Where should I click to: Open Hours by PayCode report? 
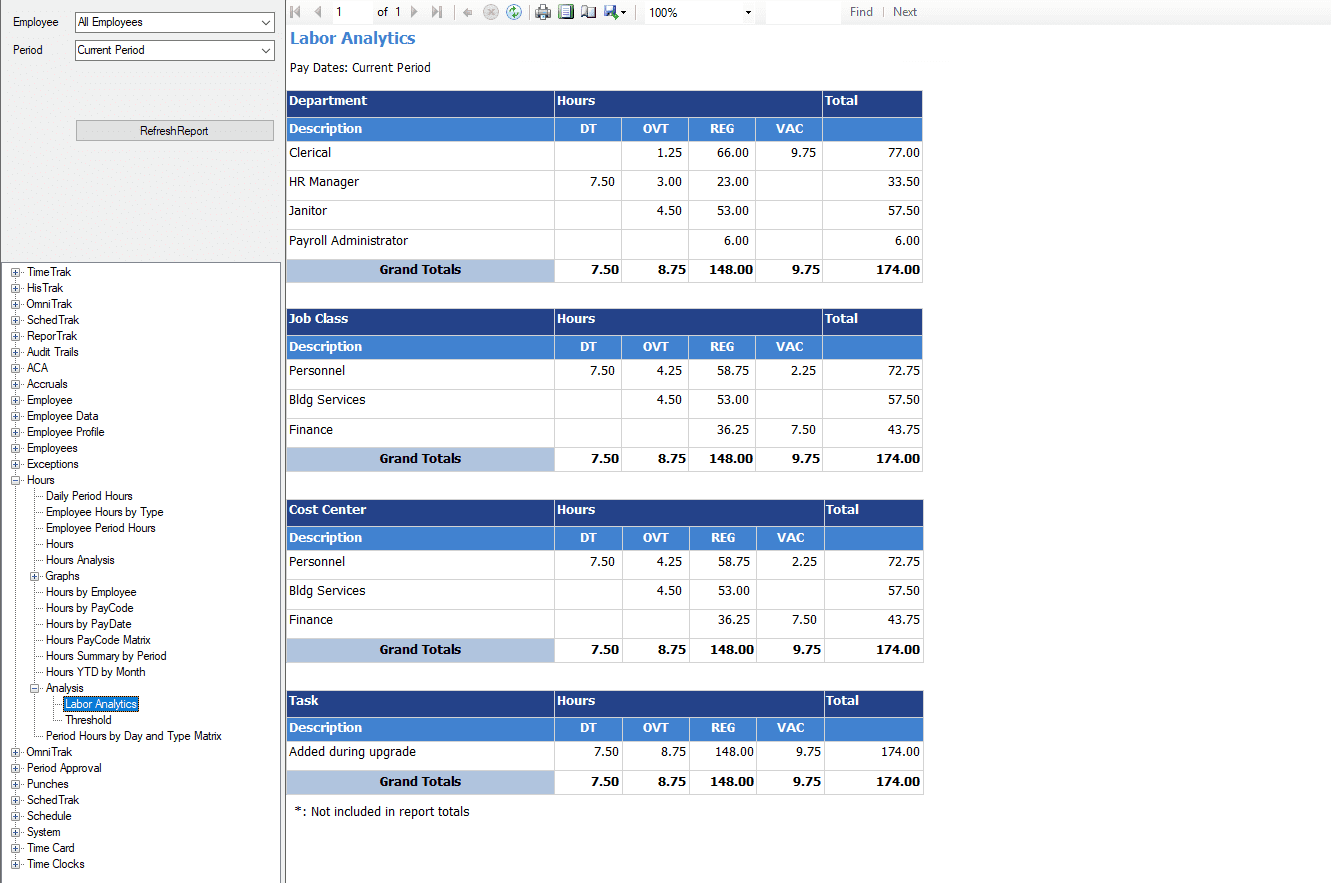click(x=89, y=608)
